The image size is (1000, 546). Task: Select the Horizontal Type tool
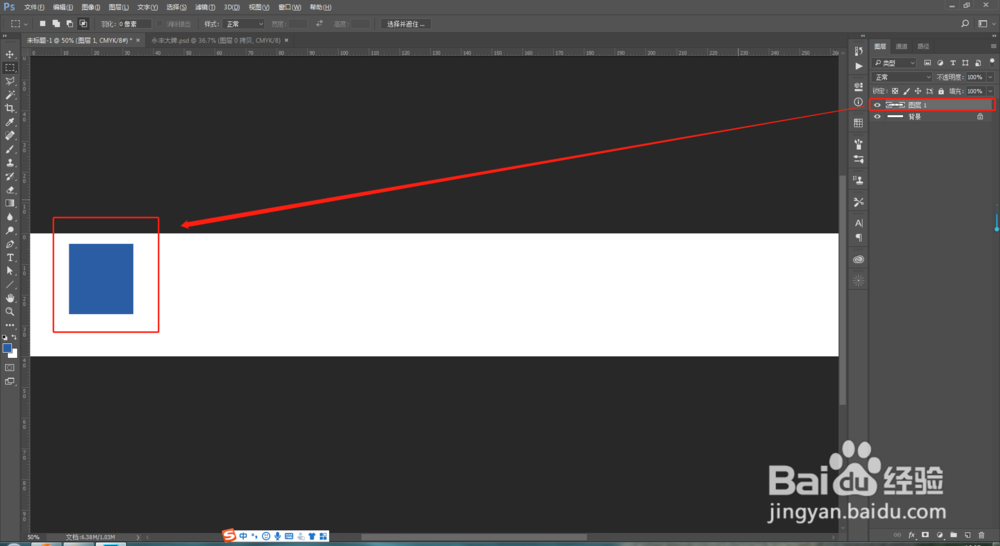10,258
